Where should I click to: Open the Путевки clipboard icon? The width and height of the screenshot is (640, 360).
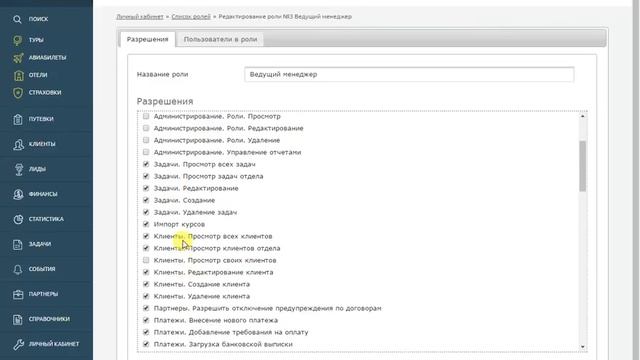pos(18,120)
